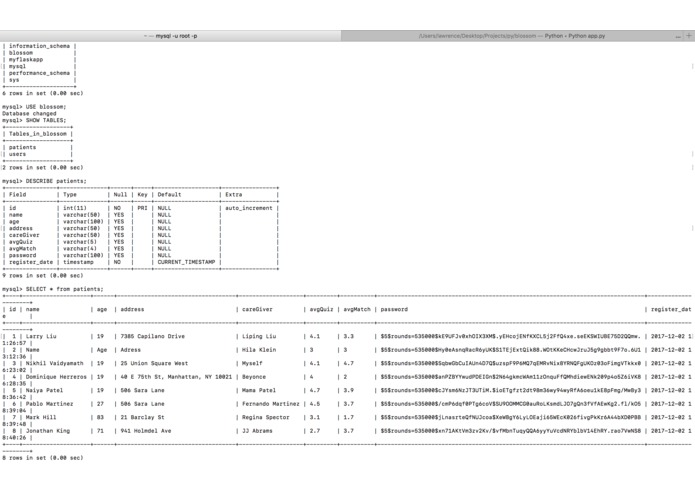Click performance_schema in the database list
Viewport: 695px width, 494px height.
[x=39, y=73]
